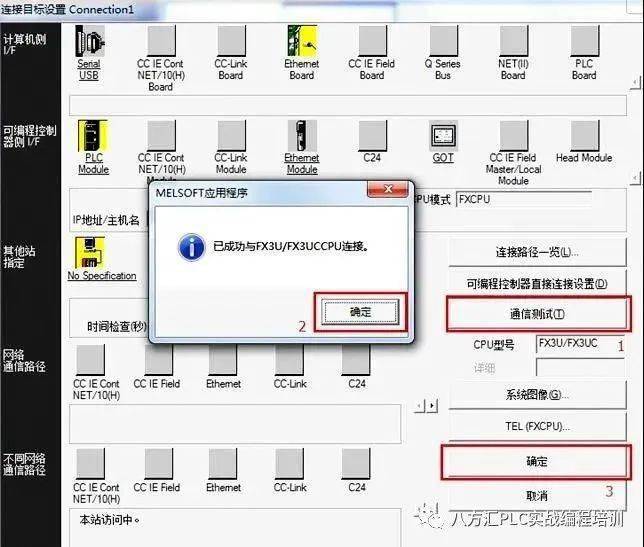Select CC IE Field icon in 网络通信路径 row
The image size is (644, 547).
pyautogui.click(x=159, y=360)
